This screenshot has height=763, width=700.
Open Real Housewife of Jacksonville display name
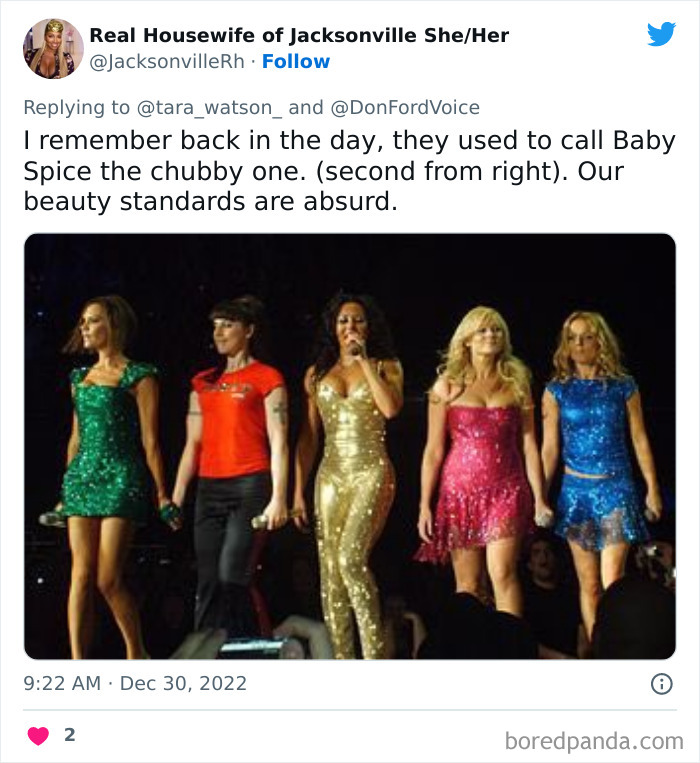click(x=299, y=36)
